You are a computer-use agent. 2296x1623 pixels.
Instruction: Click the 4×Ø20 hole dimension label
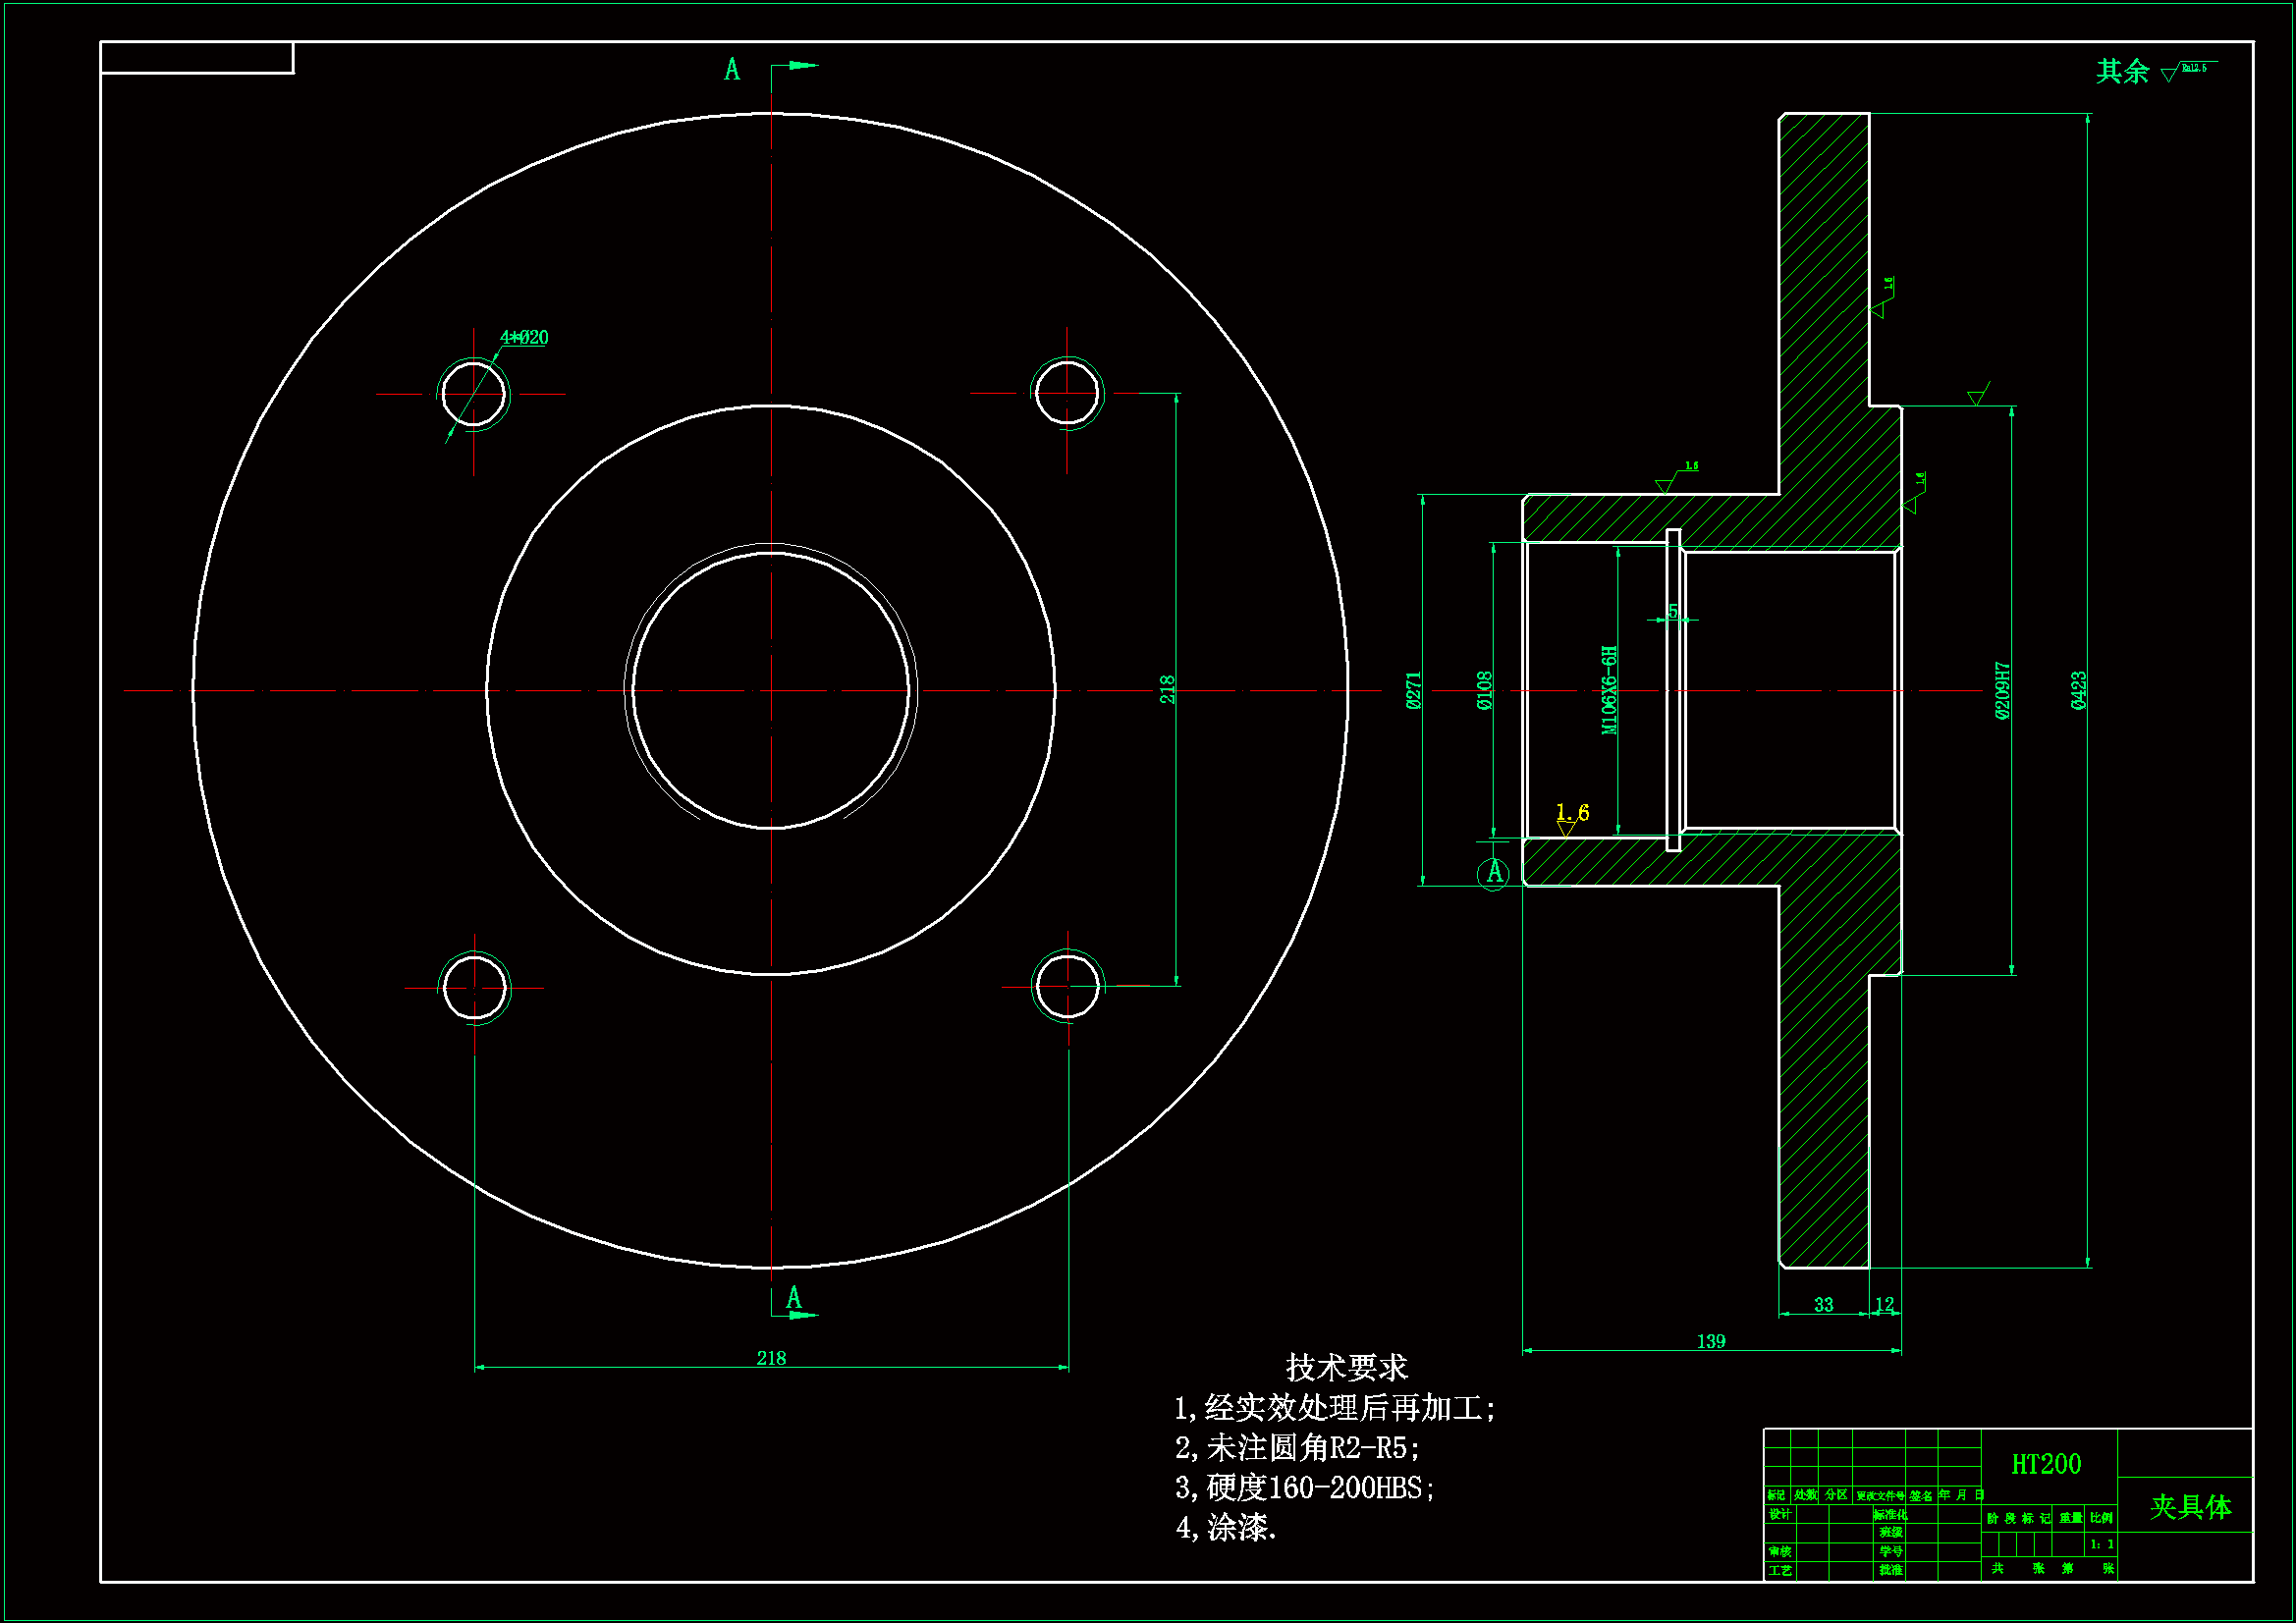coord(524,338)
